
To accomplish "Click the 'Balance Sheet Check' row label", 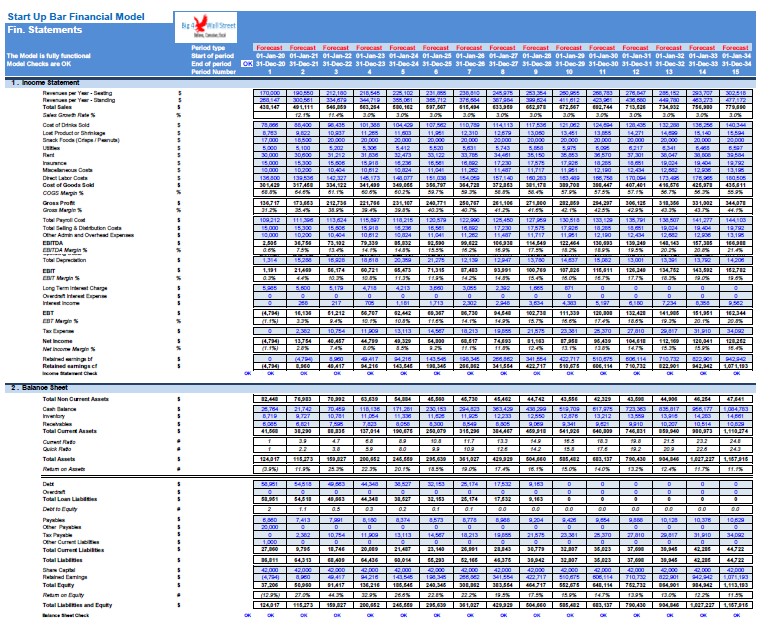I will [65, 616].
